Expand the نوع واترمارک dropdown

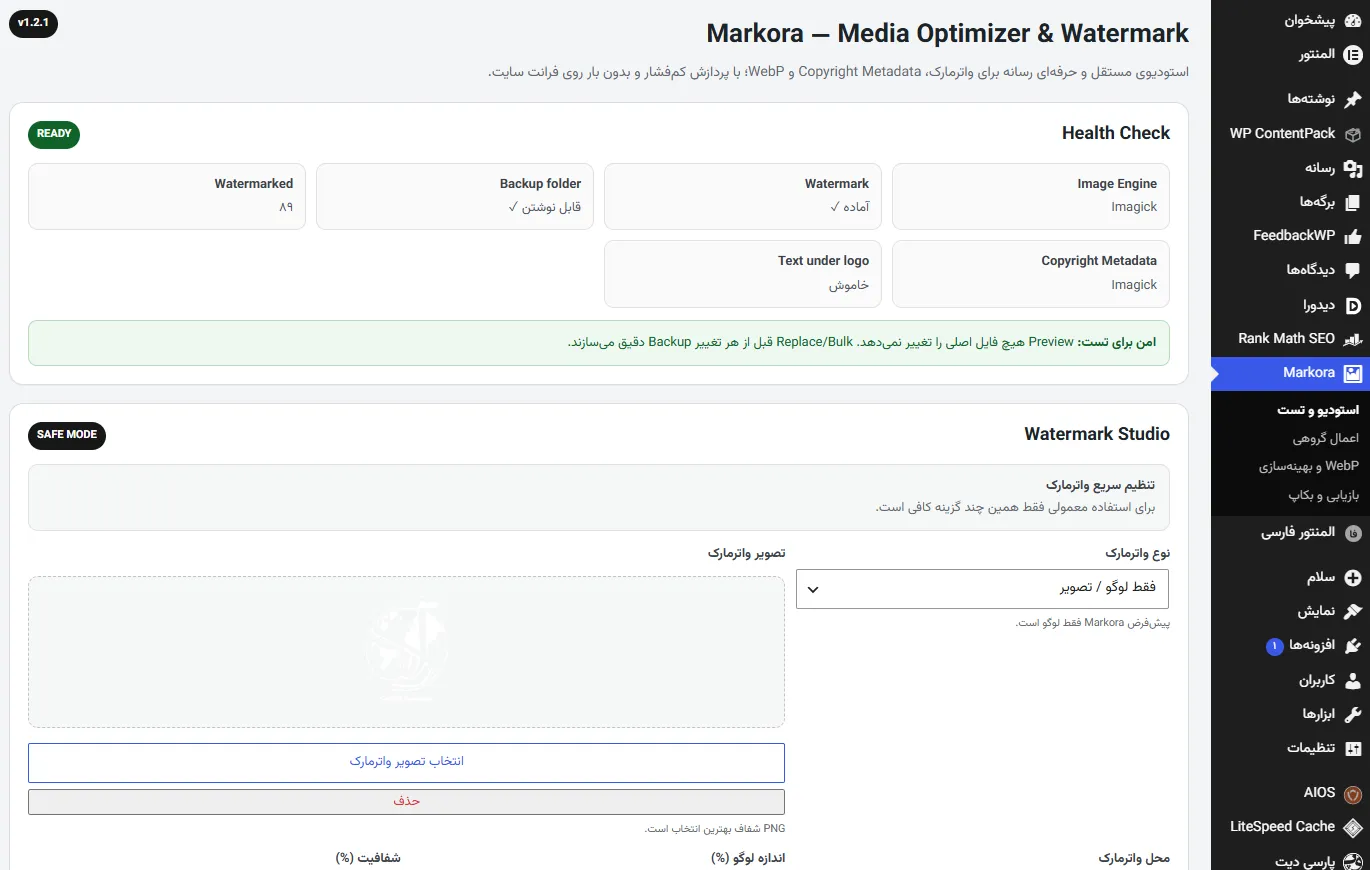pyautogui.click(x=982, y=589)
